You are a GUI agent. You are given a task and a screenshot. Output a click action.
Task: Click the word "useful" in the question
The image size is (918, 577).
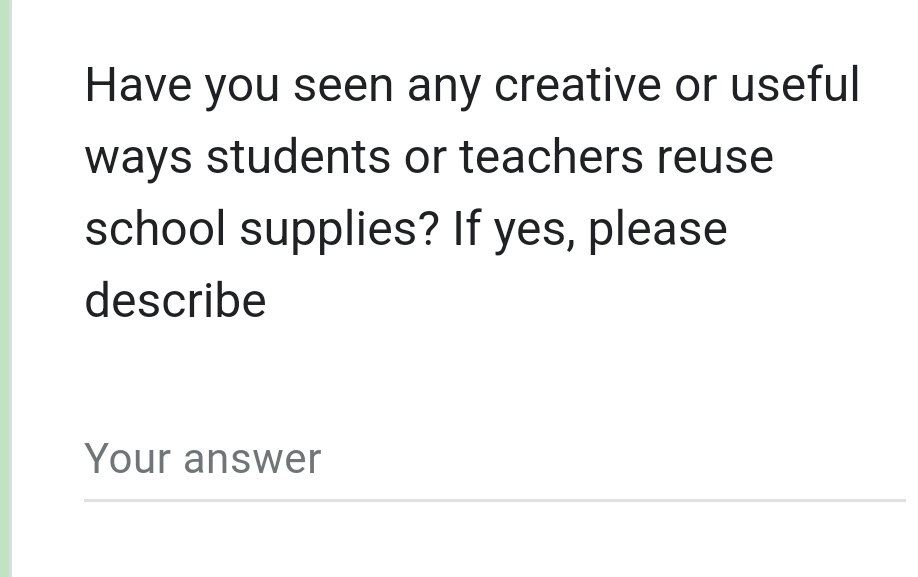[794, 85]
